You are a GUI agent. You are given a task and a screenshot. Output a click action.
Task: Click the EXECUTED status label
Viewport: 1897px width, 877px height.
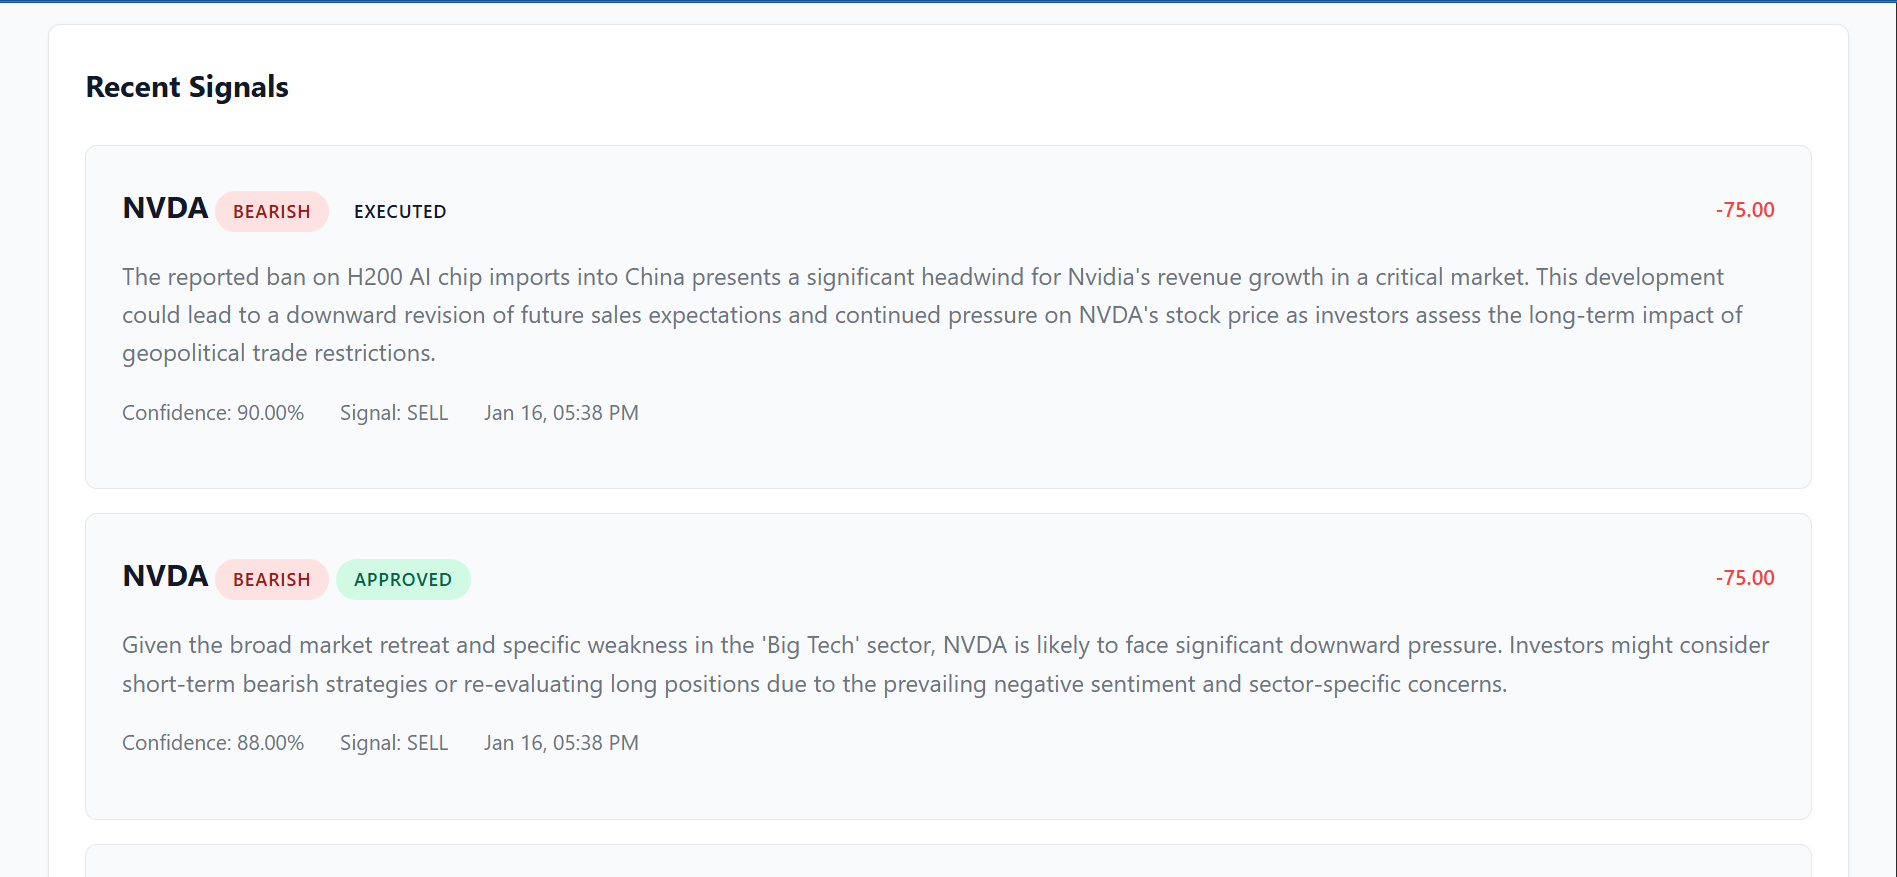pyautogui.click(x=400, y=211)
